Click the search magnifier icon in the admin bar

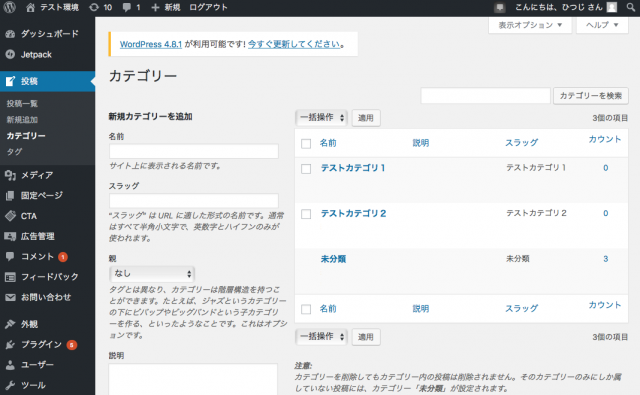(x=631, y=7)
